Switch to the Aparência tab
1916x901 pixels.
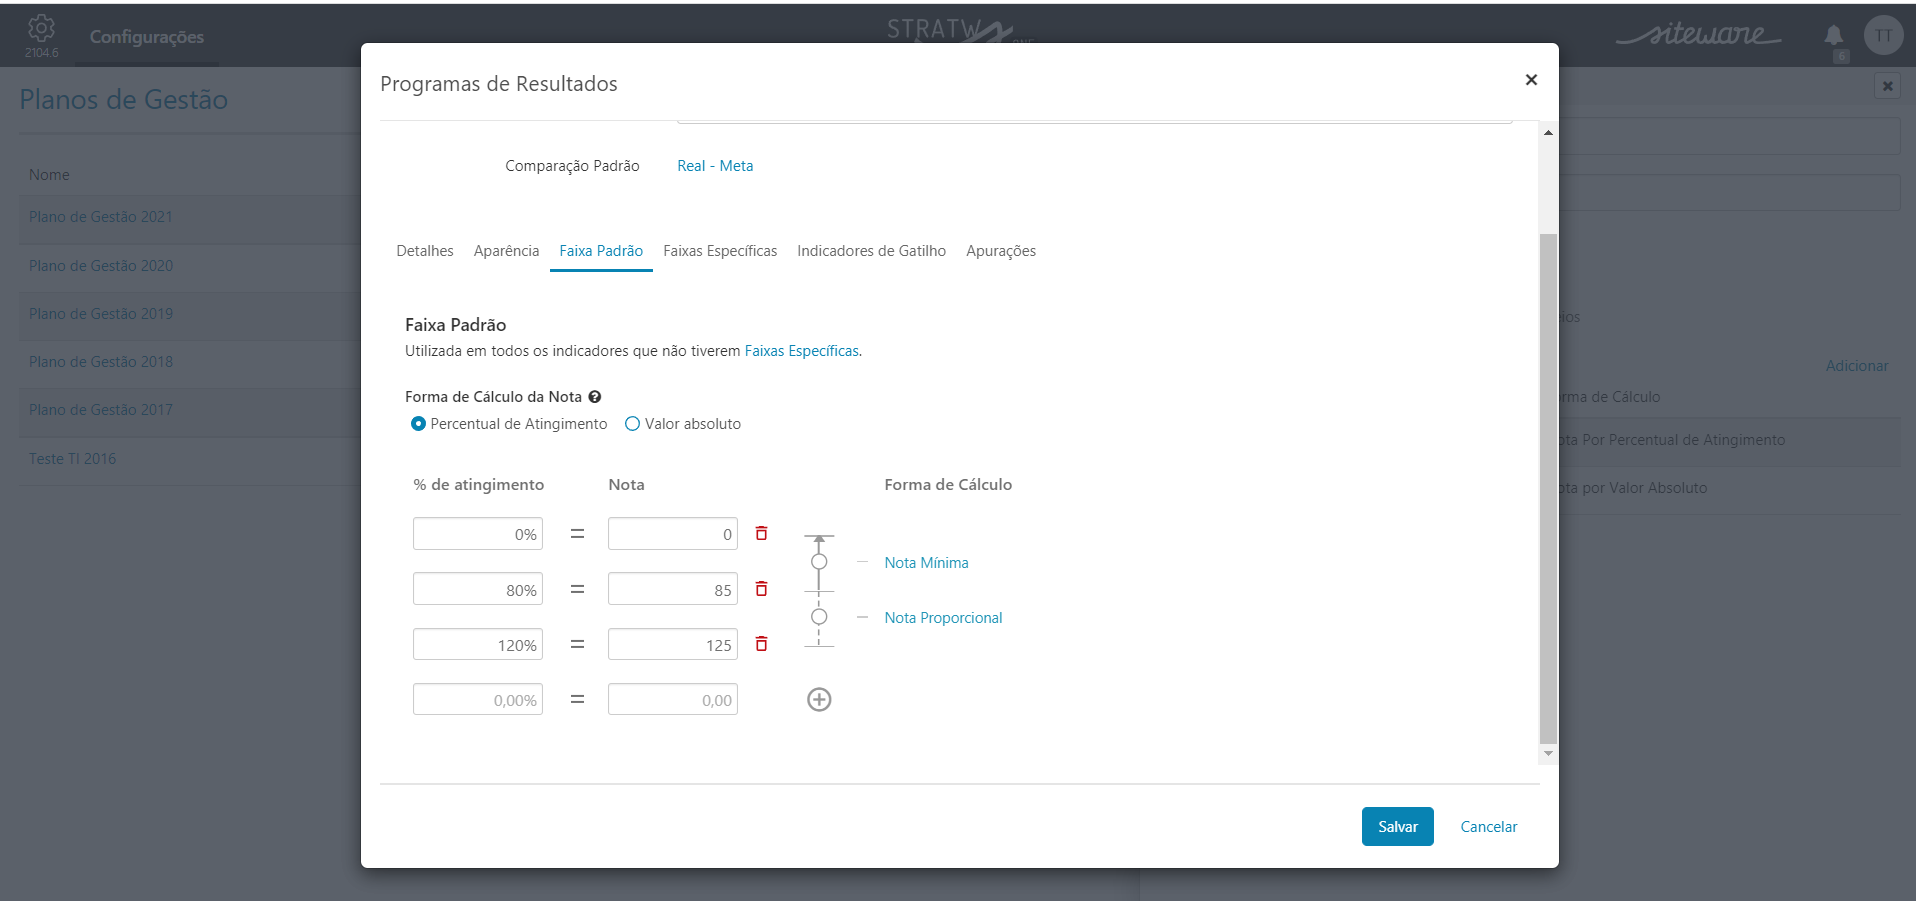[x=506, y=251]
